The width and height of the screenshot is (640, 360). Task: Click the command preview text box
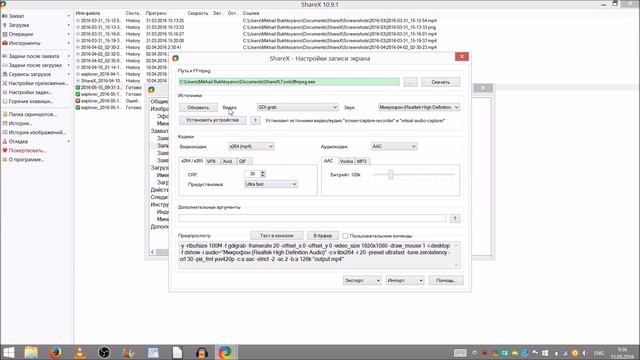point(318,255)
